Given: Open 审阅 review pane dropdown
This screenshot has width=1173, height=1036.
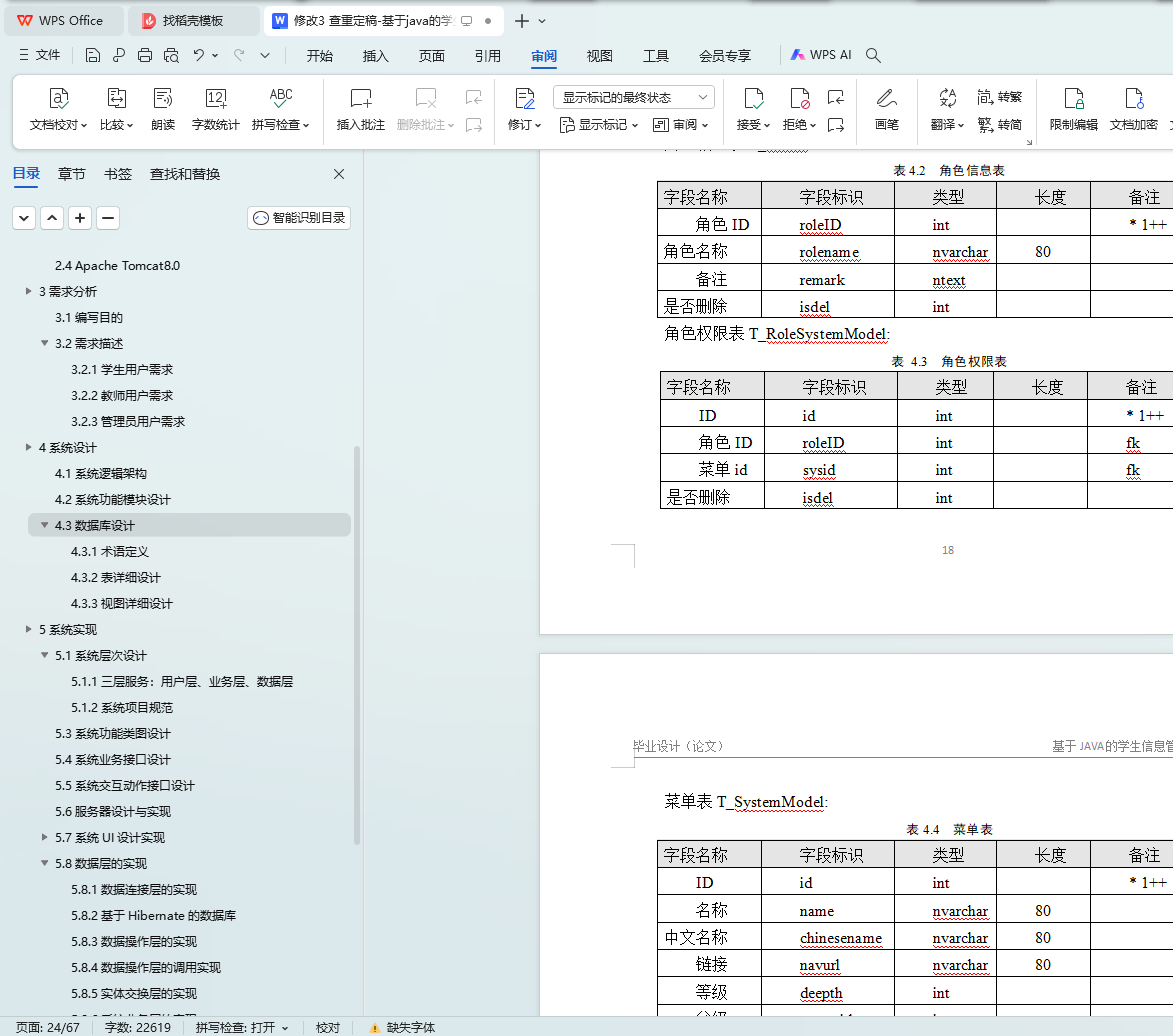Looking at the screenshot, I should click(680, 125).
